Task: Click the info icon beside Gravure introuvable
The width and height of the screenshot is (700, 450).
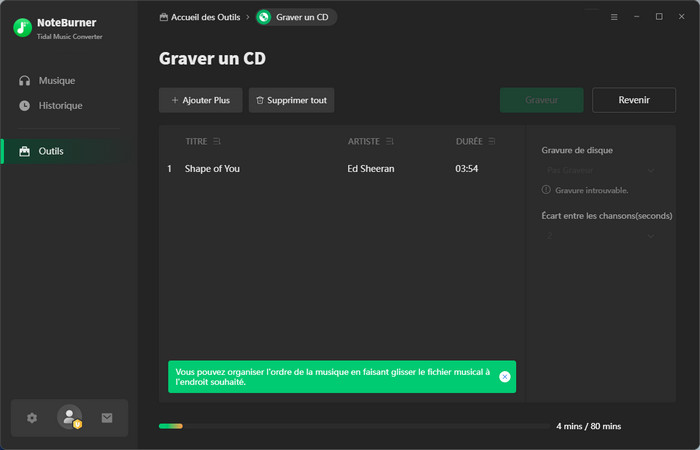Action: pyautogui.click(x=546, y=190)
